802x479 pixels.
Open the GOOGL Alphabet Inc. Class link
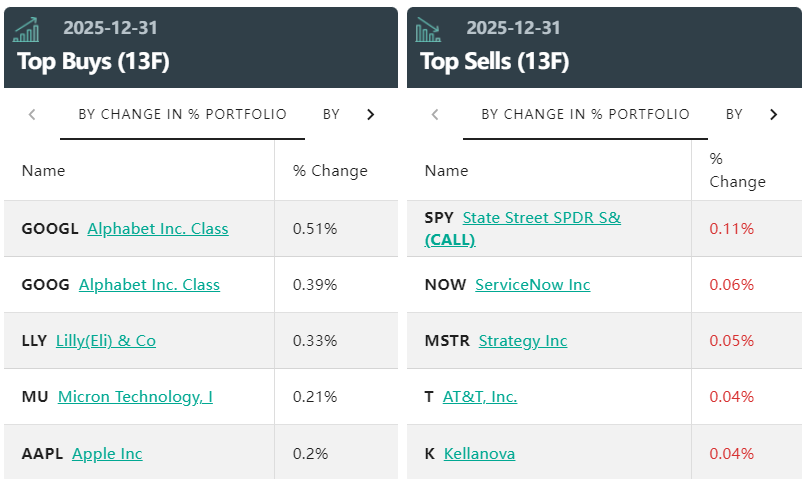(158, 228)
